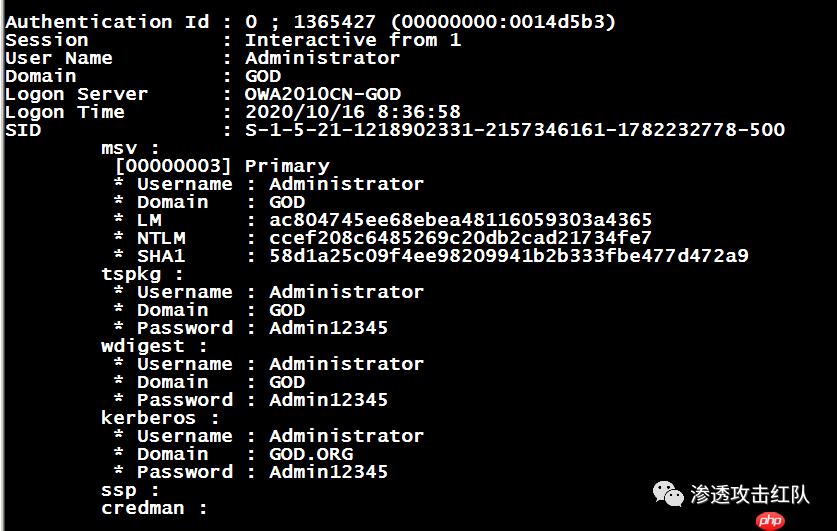Click the credman section label
The width and height of the screenshot is (837, 531).
click(x=154, y=508)
